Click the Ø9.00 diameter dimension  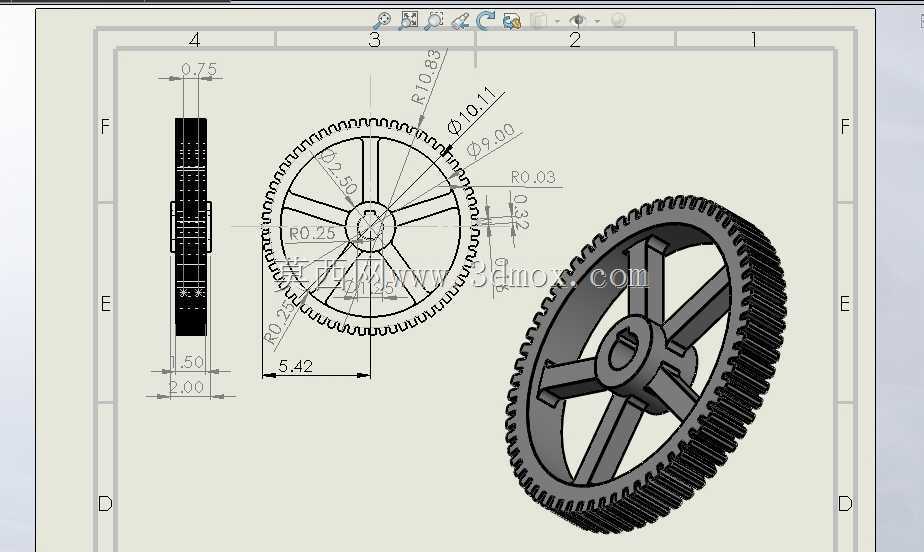tap(491, 140)
